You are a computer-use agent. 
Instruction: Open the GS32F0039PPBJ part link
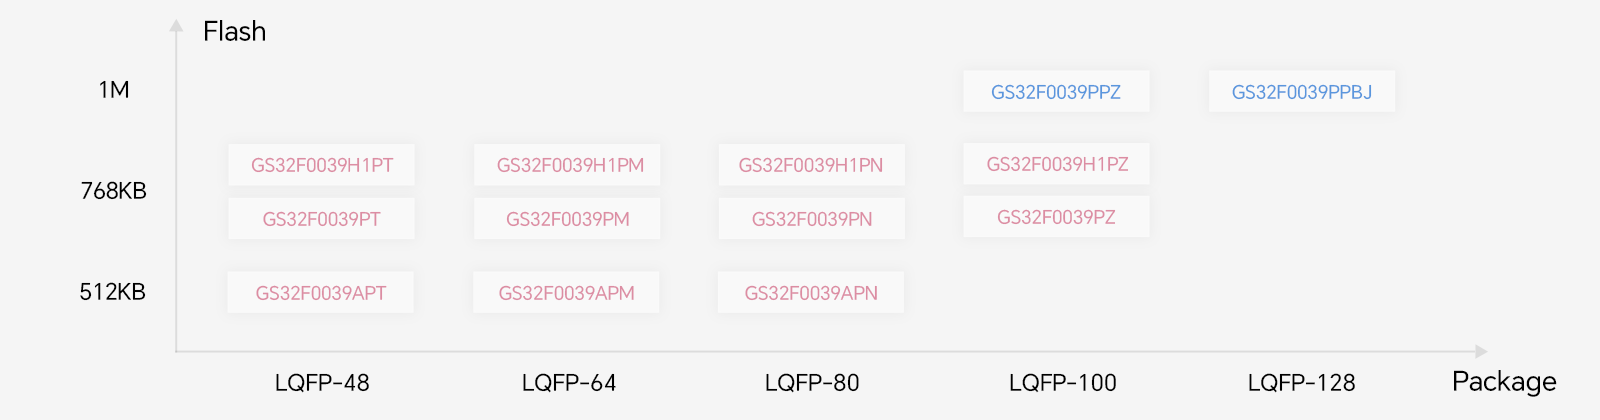tap(1301, 92)
